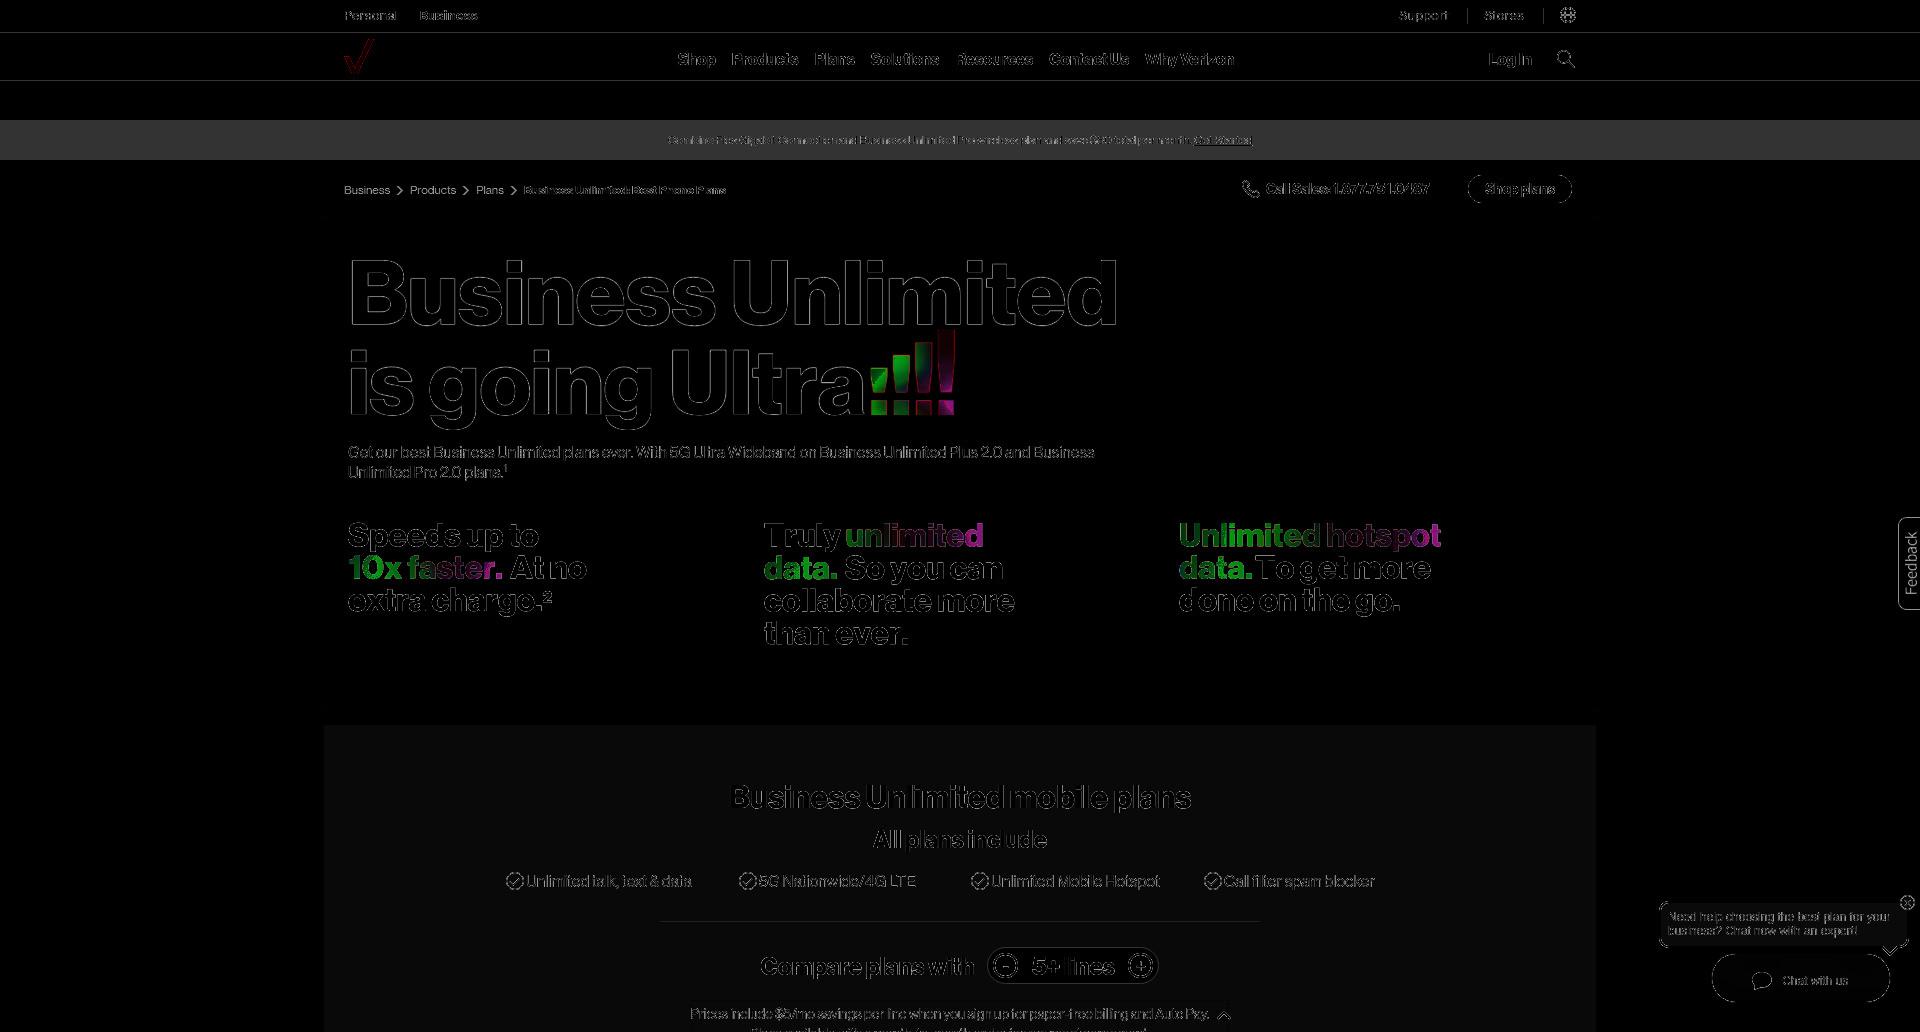The height and width of the screenshot is (1032, 1920).
Task: Click checkmark icon next to Call filter spam blocker
Action: point(1212,881)
